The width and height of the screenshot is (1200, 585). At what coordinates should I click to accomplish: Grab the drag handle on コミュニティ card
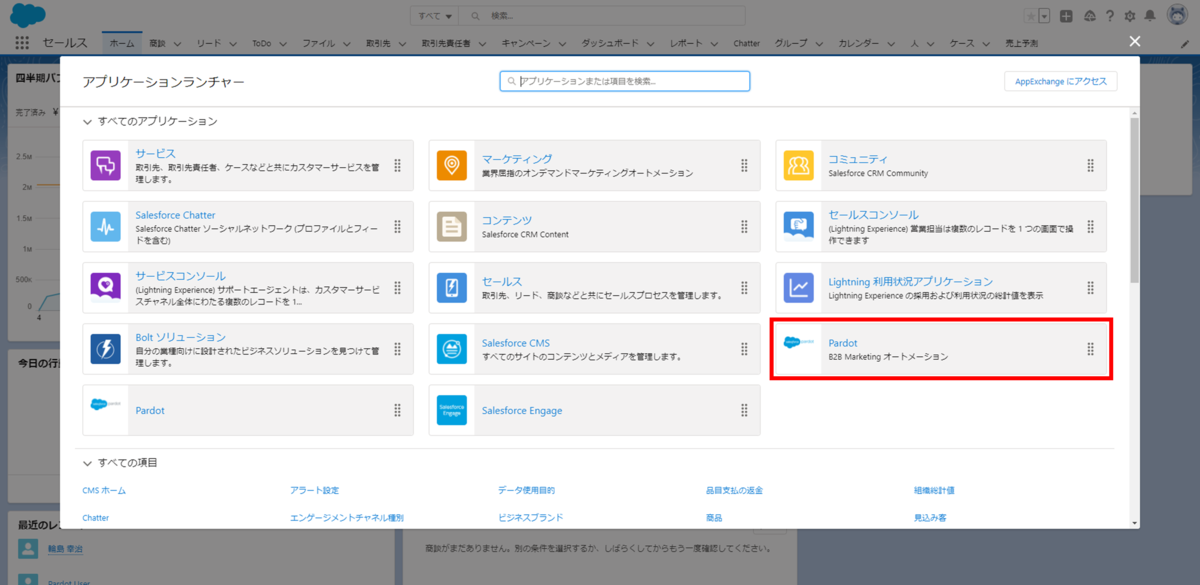tap(1091, 165)
